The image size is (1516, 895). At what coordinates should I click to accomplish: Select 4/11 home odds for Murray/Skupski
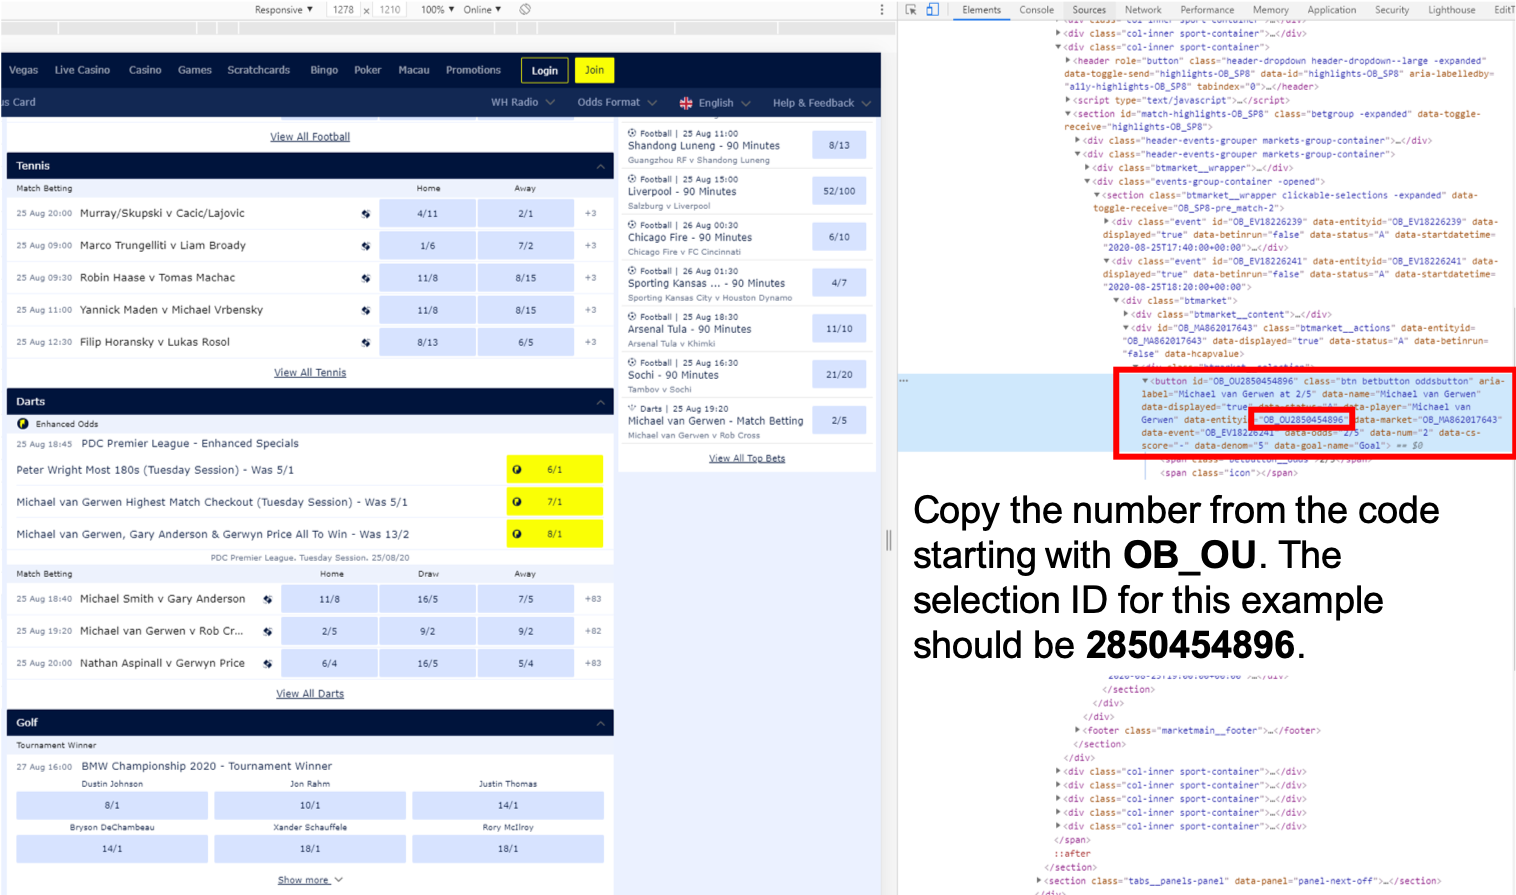[428, 213]
